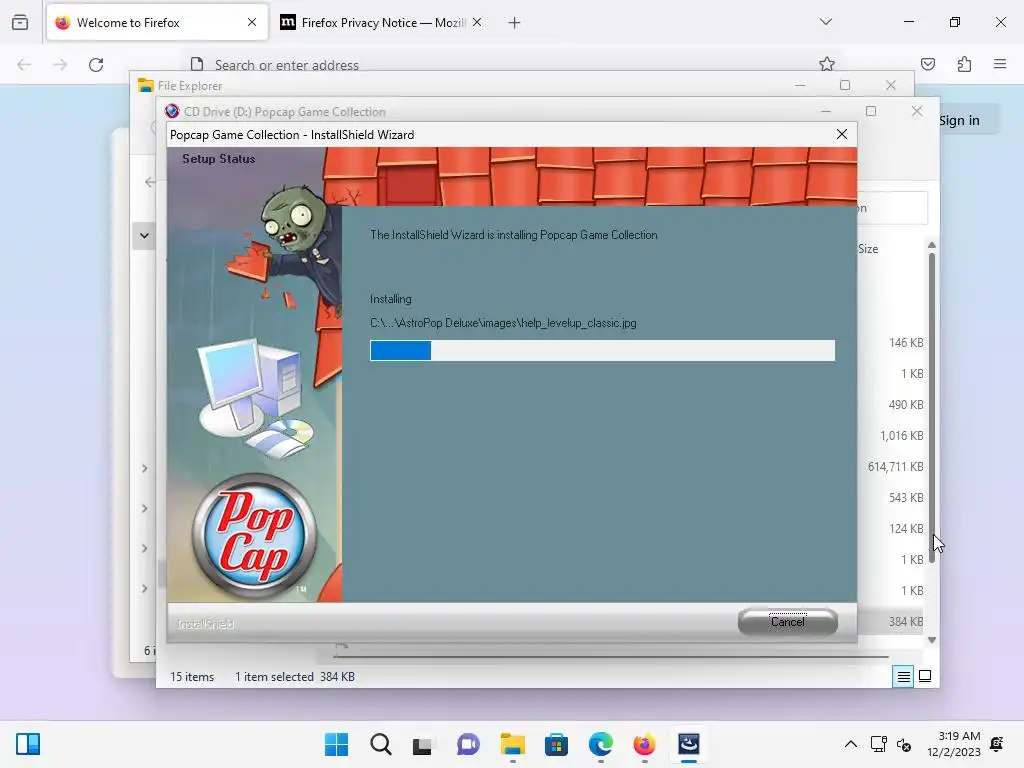Go back in Firefox

pyautogui.click(x=24, y=65)
